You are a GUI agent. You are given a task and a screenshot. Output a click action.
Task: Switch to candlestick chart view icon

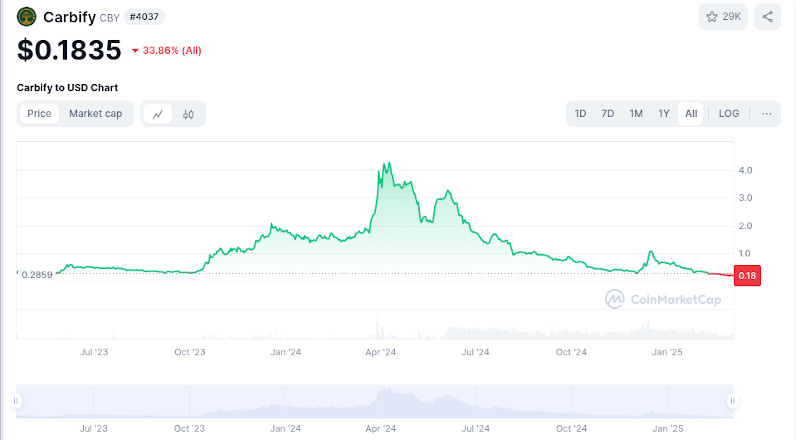click(188, 114)
